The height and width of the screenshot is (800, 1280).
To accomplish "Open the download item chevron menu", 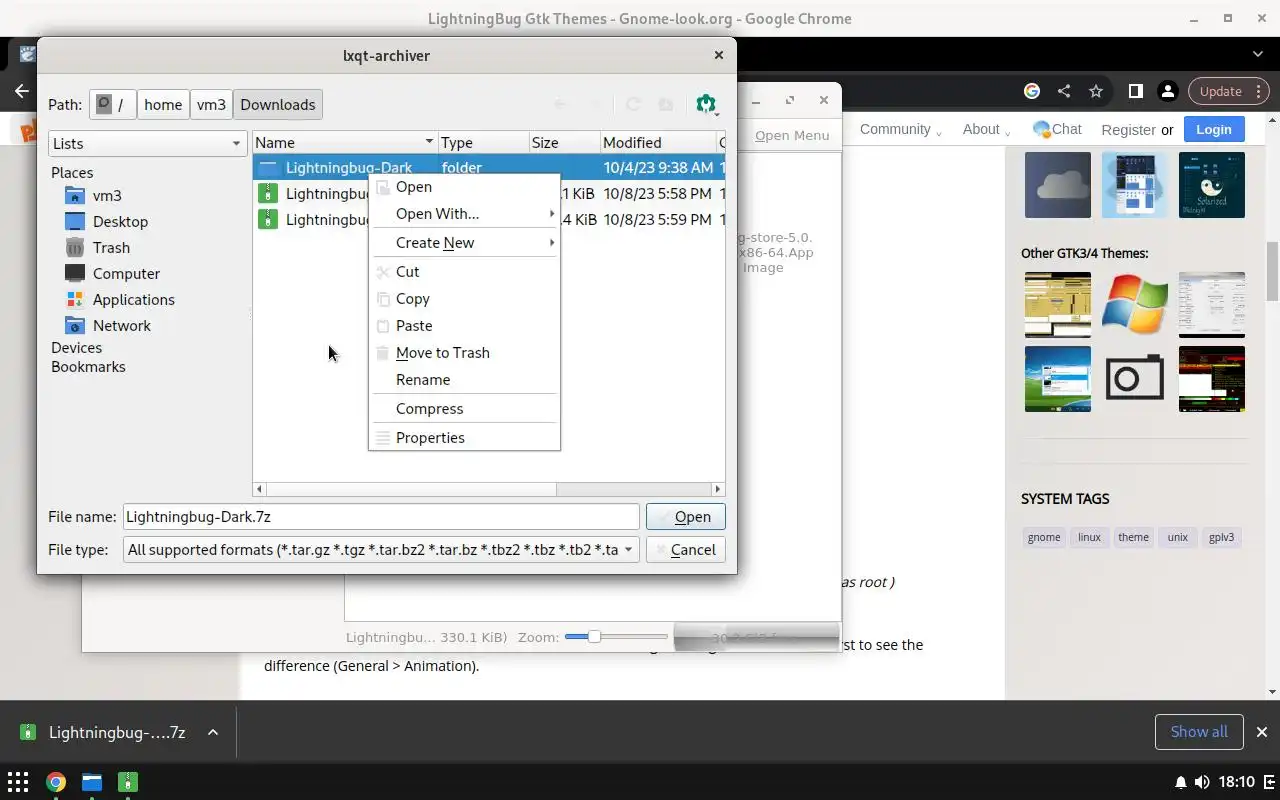I will click(x=213, y=732).
